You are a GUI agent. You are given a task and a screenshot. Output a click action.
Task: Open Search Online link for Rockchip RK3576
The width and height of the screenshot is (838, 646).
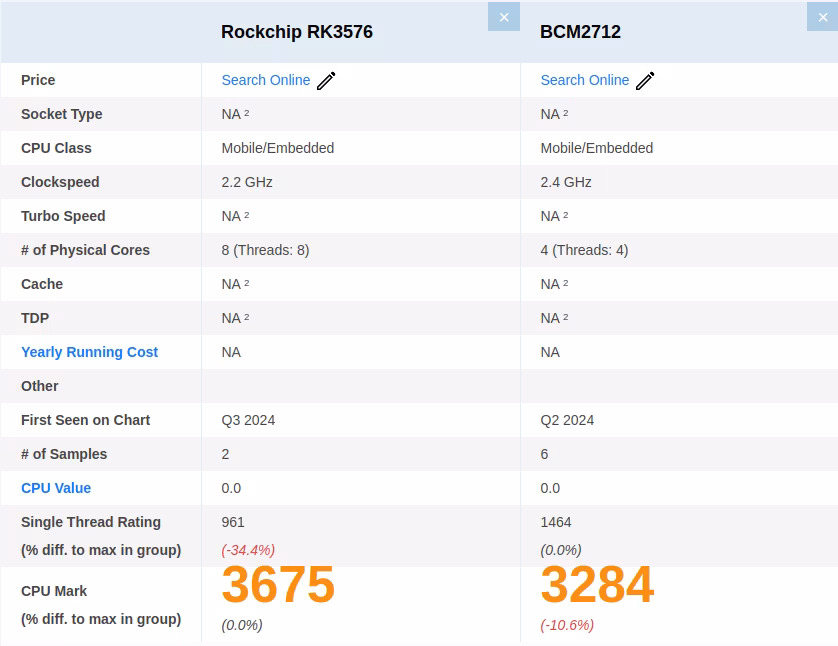(x=266, y=80)
